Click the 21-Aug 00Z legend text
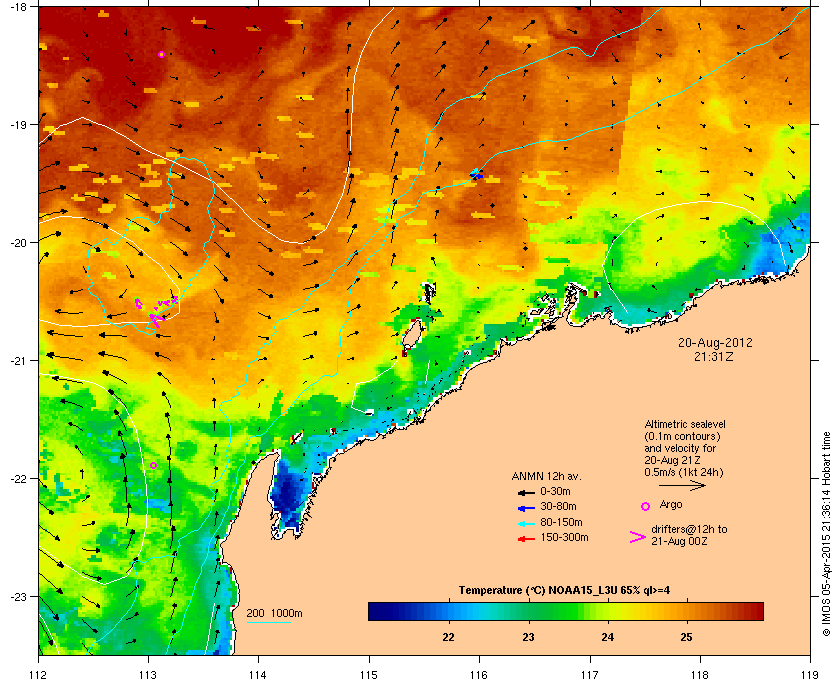The height and width of the screenshot is (680, 840). click(x=679, y=541)
